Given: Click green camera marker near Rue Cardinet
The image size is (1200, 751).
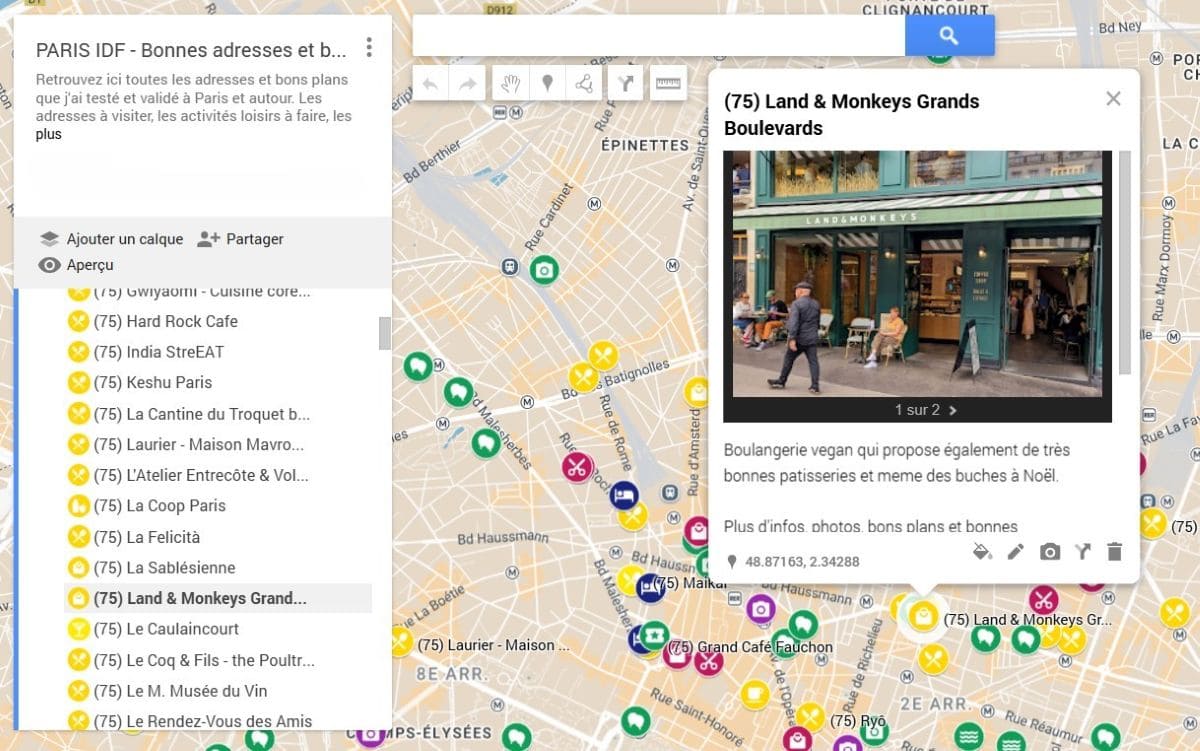Looking at the screenshot, I should (544, 269).
